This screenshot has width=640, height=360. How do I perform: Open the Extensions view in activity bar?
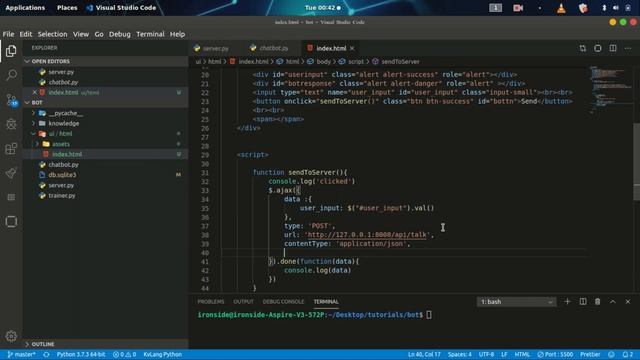click(x=11, y=149)
